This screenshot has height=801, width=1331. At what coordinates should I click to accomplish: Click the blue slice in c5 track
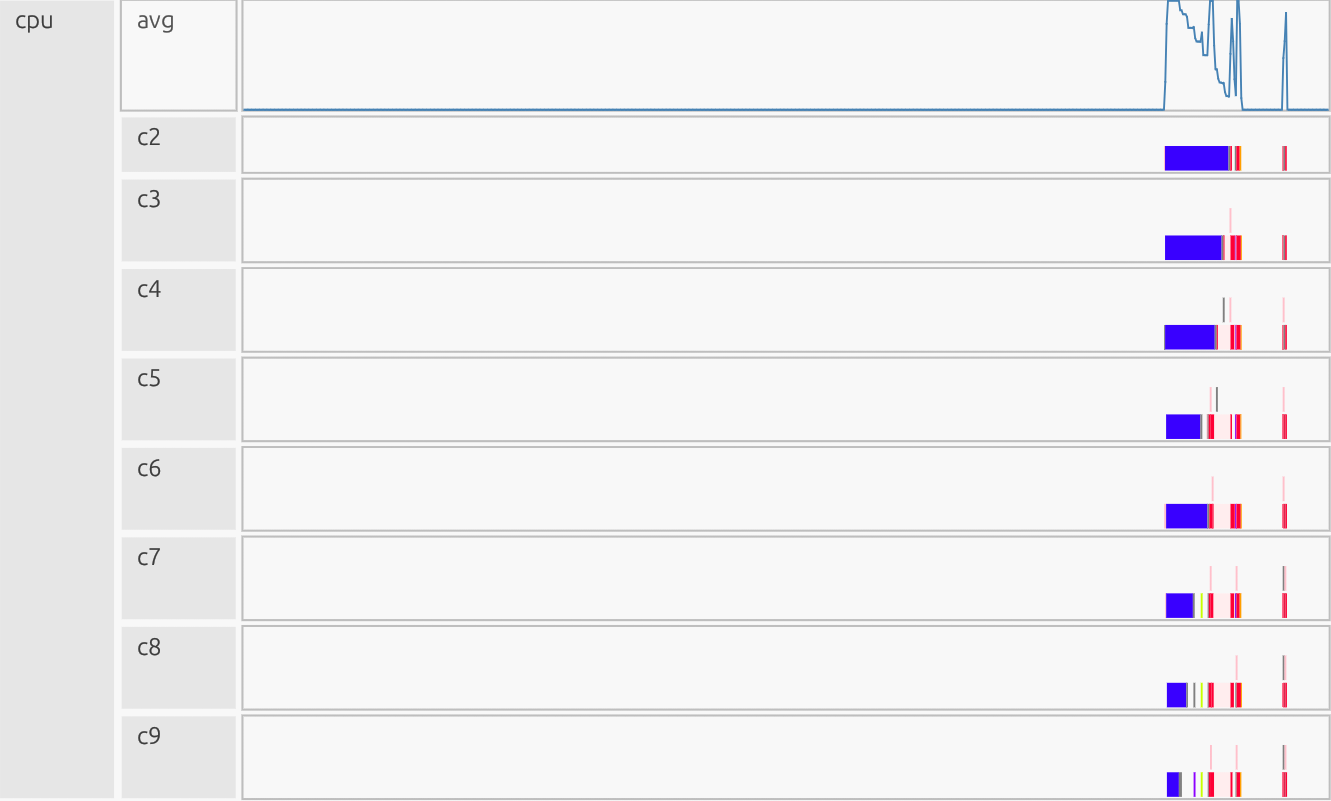pos(1183,427)
